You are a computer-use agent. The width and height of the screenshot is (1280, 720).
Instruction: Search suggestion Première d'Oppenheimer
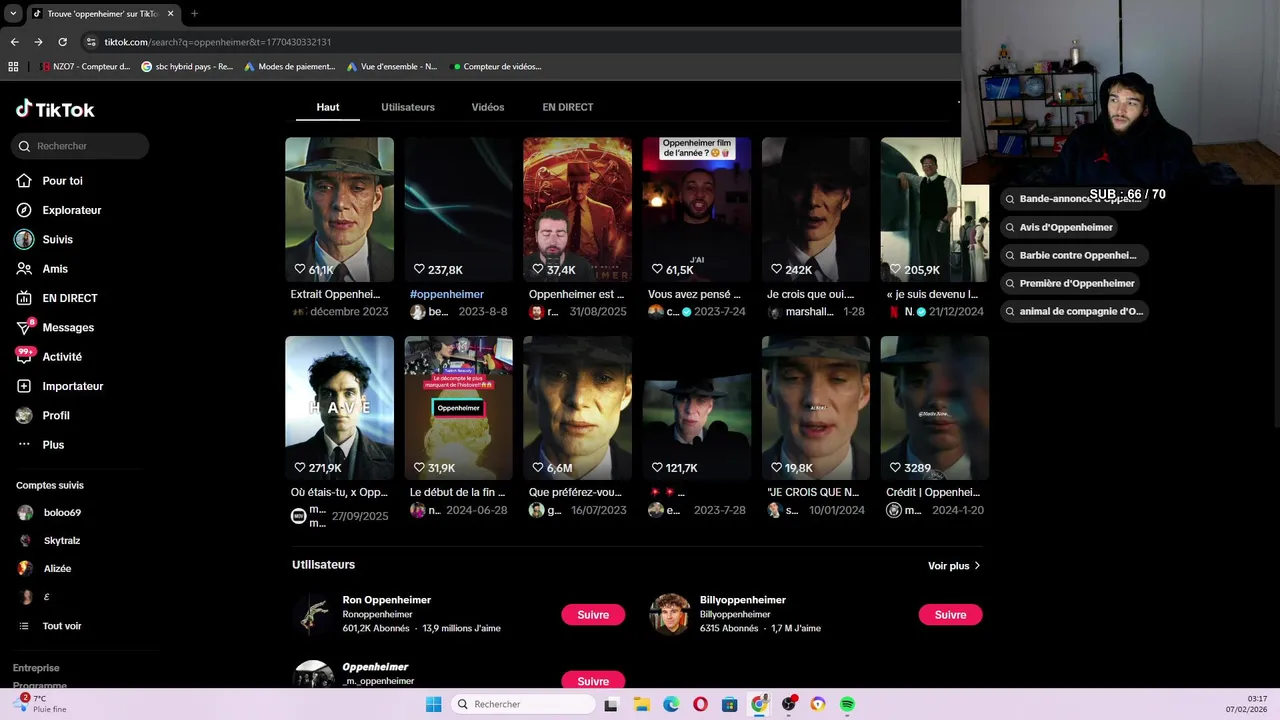point(1070,283)
